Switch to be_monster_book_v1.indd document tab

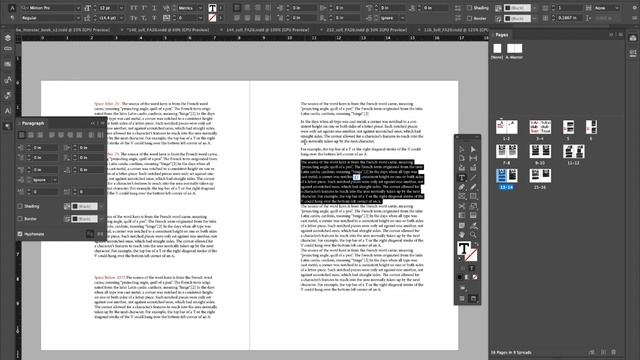coord(63,30)
